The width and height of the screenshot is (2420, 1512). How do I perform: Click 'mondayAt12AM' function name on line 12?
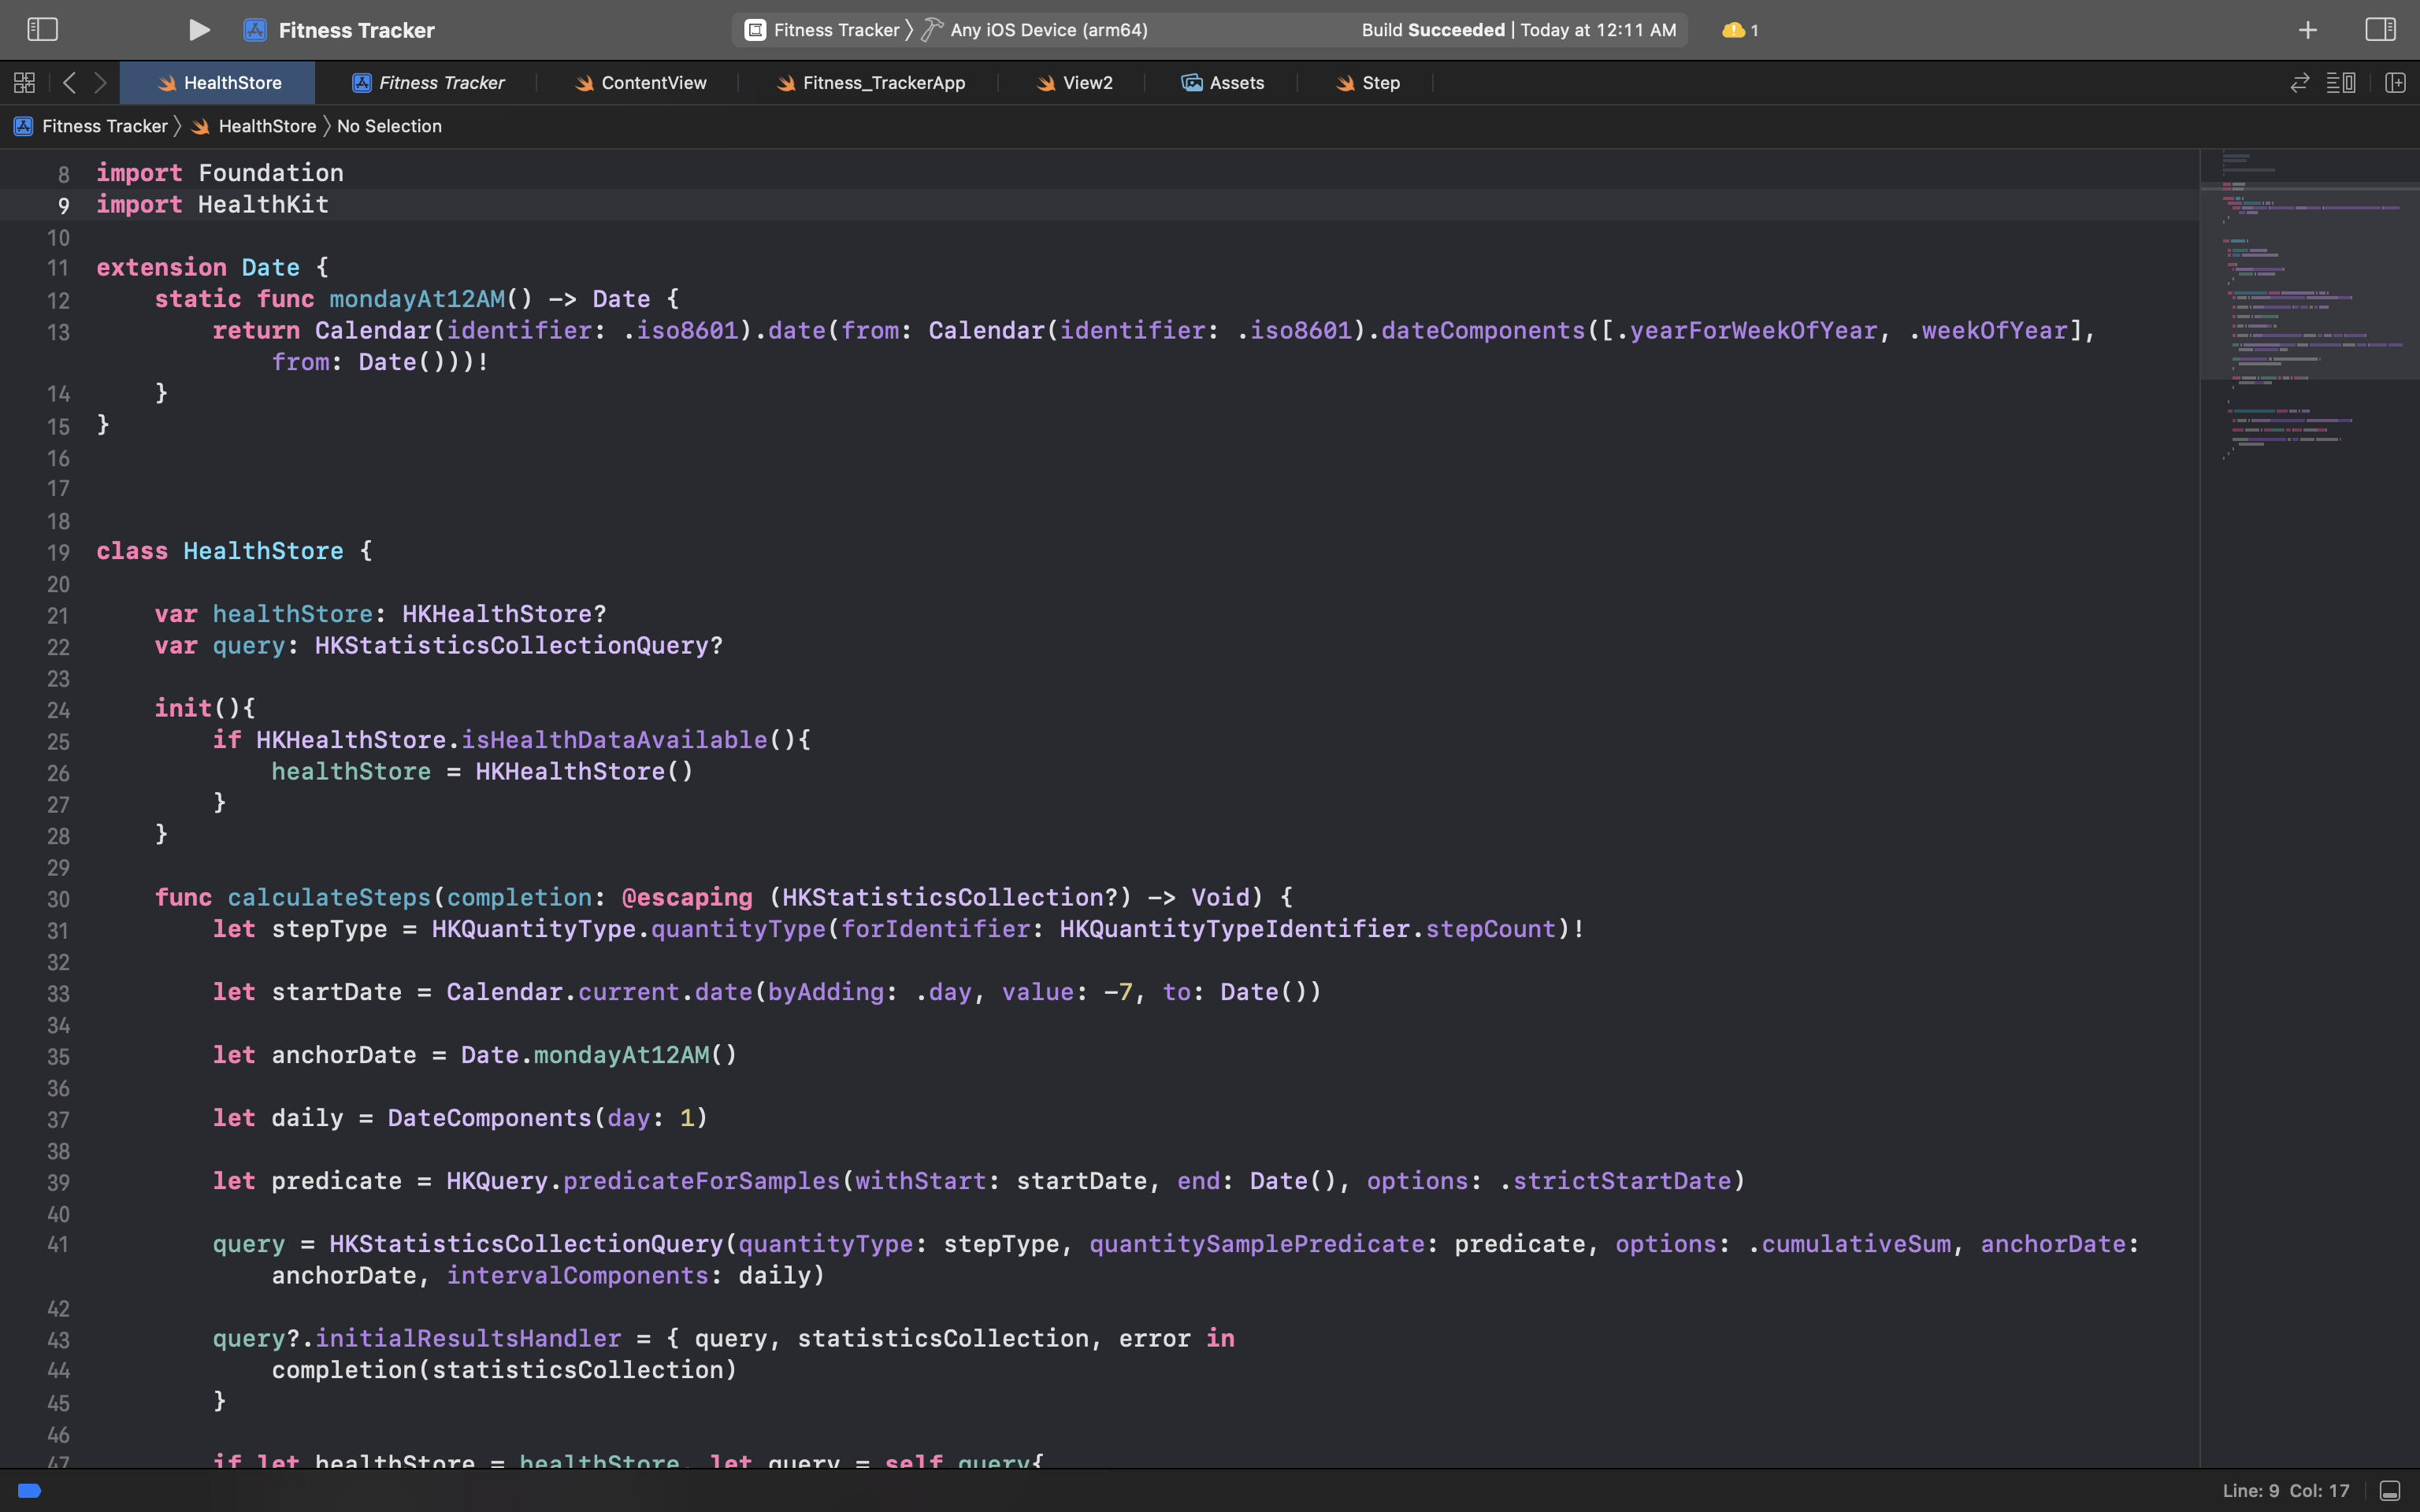[417, 299]
